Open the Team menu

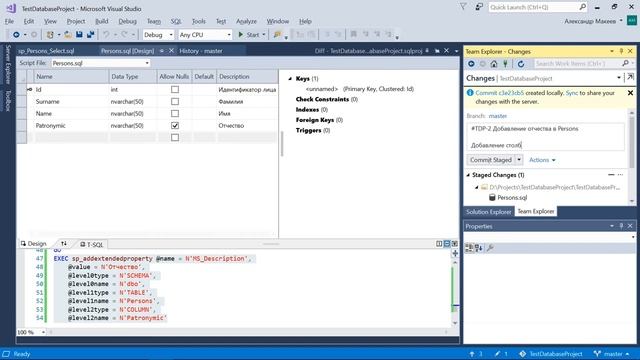(154, 21)
